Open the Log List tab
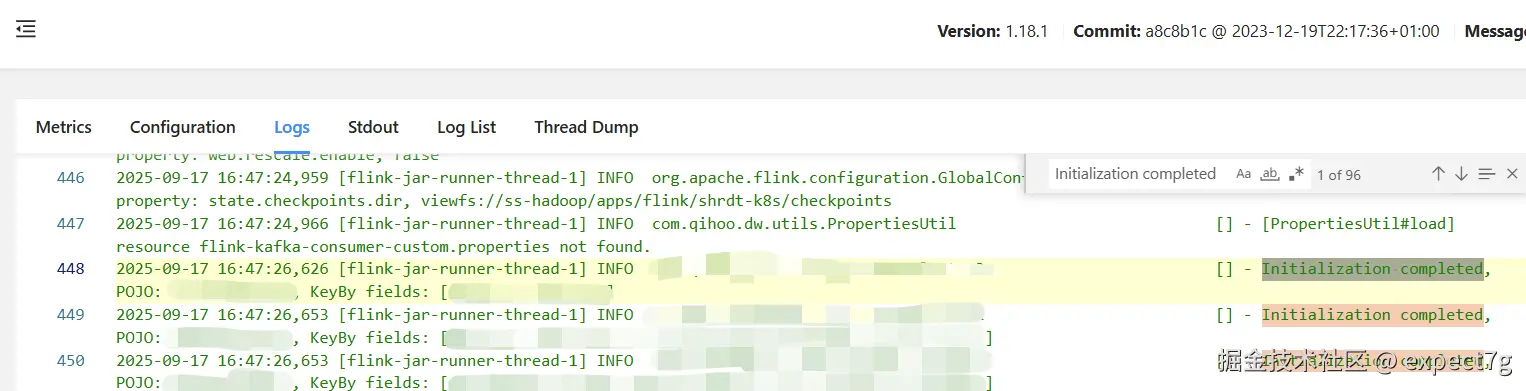Viewport: 1526px width, 391px height. (467, 127)
